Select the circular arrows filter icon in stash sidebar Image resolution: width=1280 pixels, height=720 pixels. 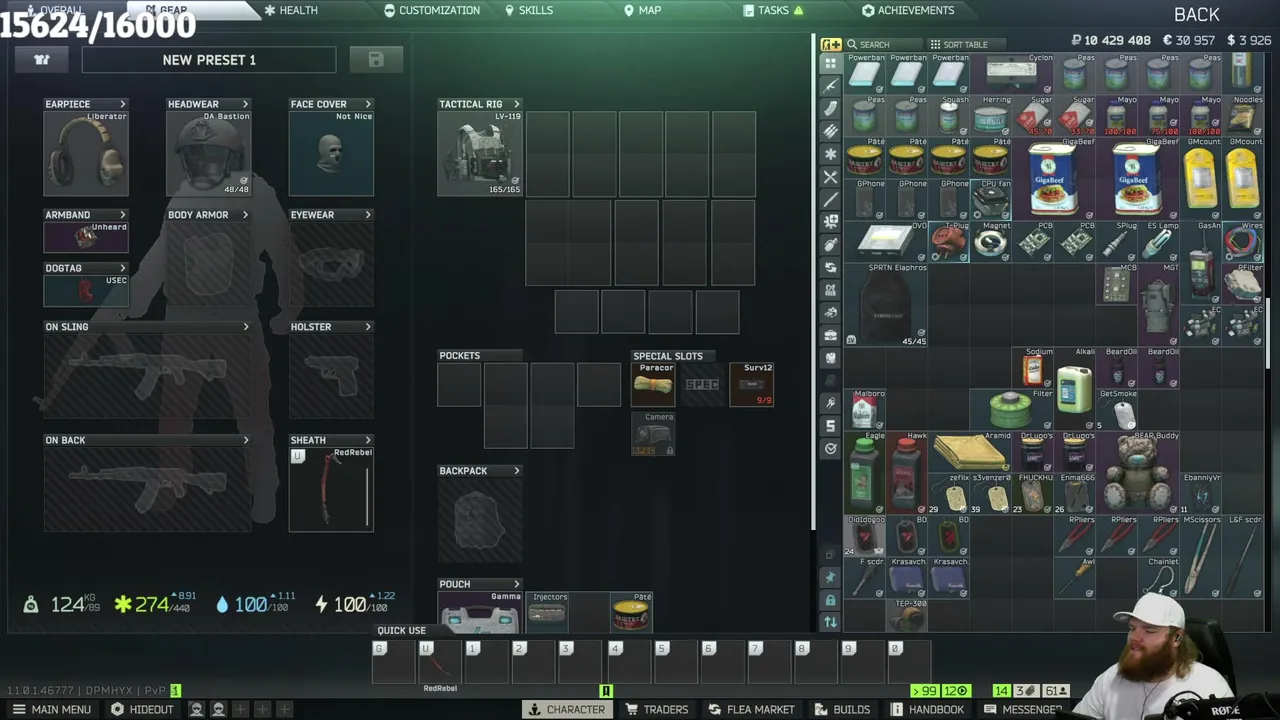click(x=830, y=268)
